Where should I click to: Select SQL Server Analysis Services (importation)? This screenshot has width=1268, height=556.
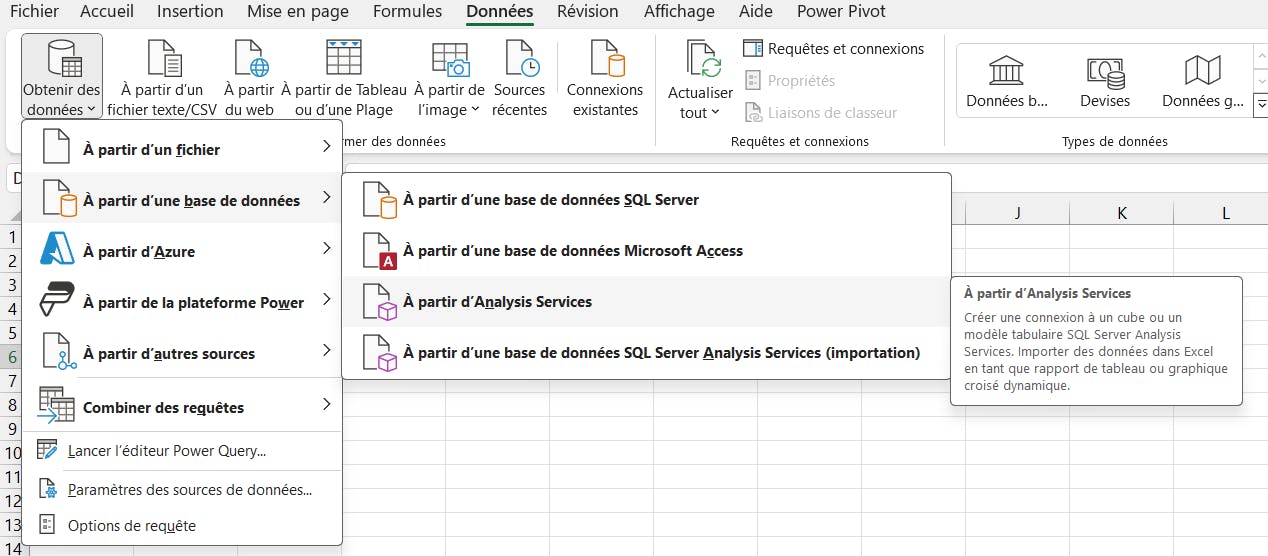(646, 352)
